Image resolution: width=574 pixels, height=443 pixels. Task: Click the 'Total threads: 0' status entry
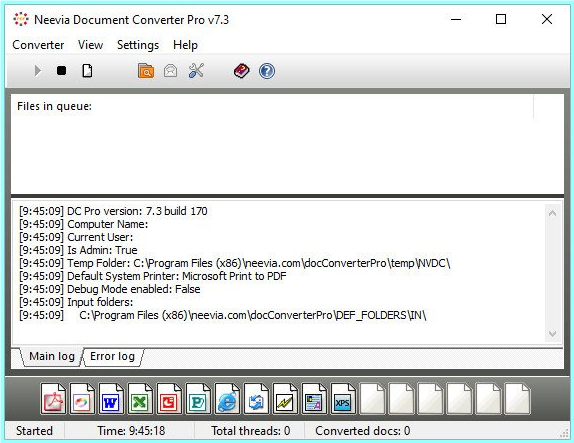pos(251,431)
